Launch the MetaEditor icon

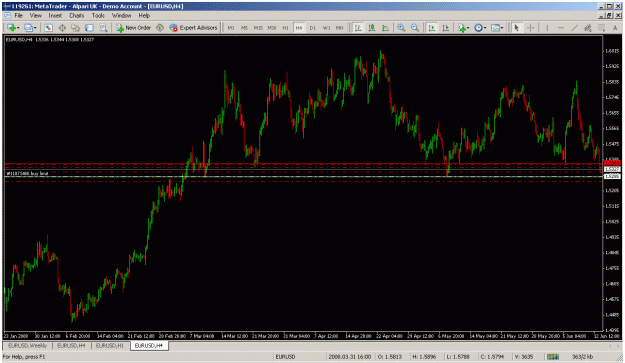pyautogui.click(x=160, y=27)
